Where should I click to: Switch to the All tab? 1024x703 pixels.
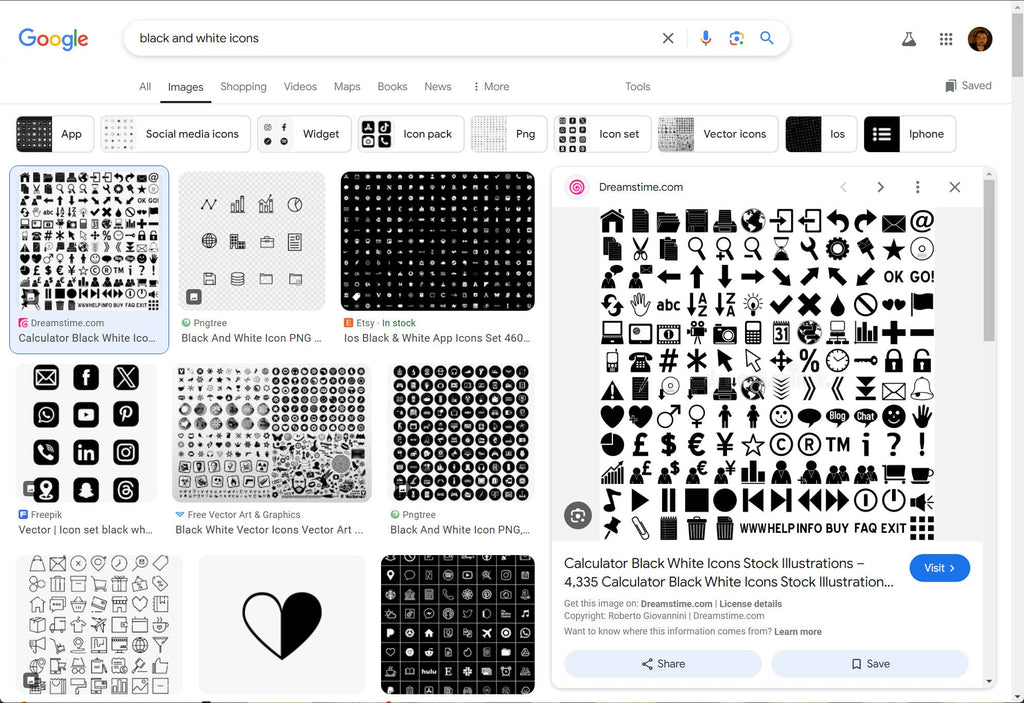[x=145, y=86]
